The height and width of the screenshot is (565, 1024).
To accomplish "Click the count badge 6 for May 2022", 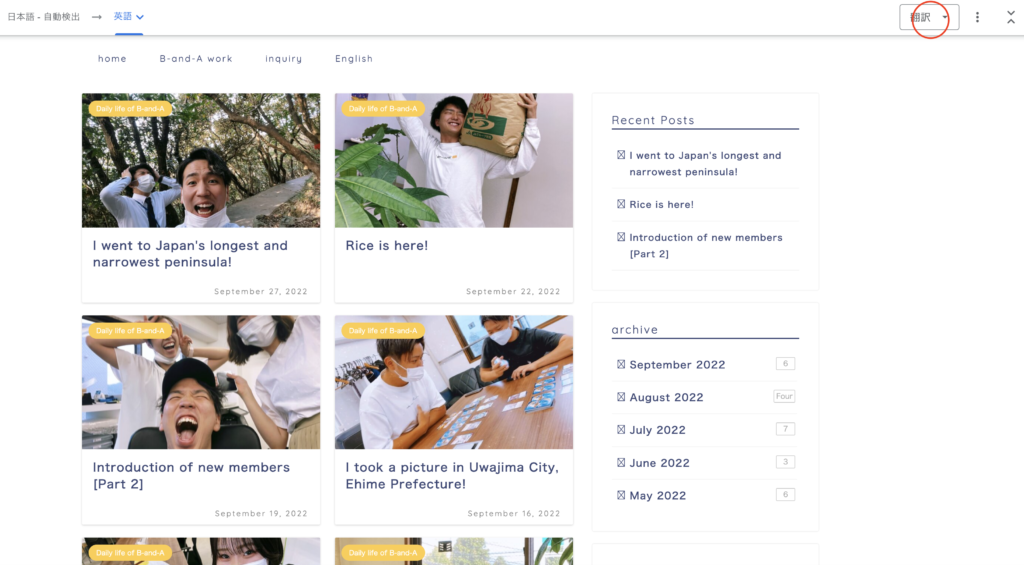I will 785,494.
